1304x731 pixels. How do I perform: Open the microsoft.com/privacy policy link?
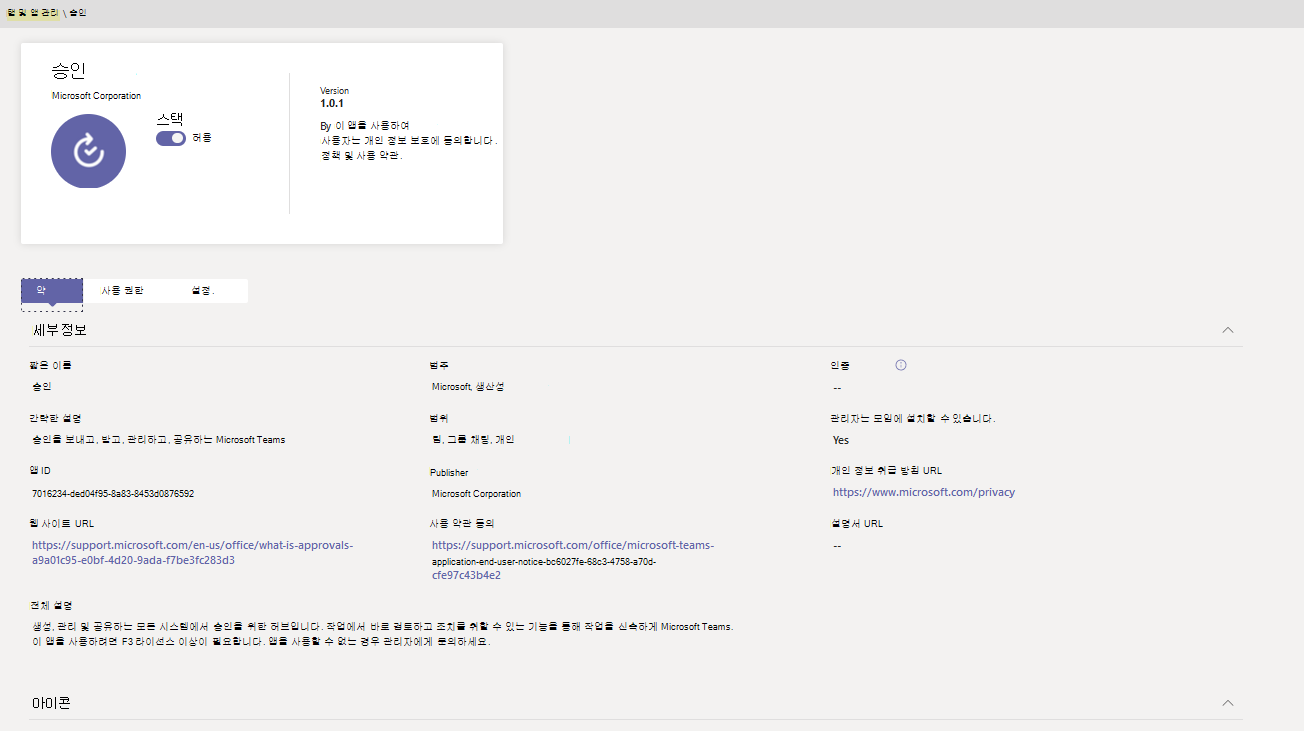point(924,492)
